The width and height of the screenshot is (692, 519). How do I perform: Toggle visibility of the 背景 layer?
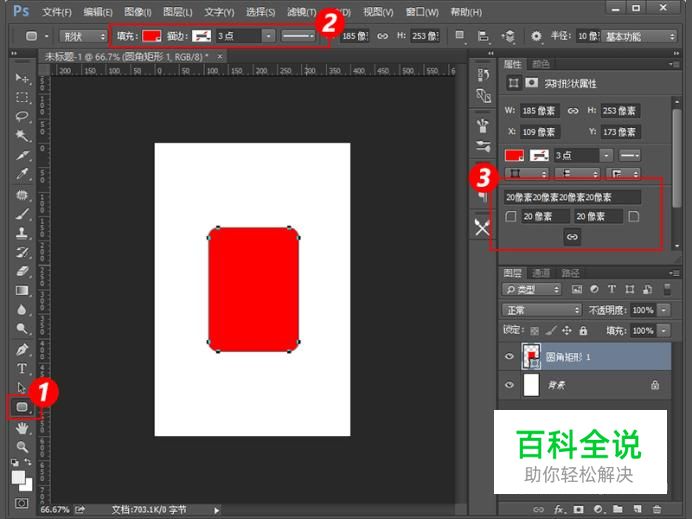pyautogui.click(x=510, y=385)
